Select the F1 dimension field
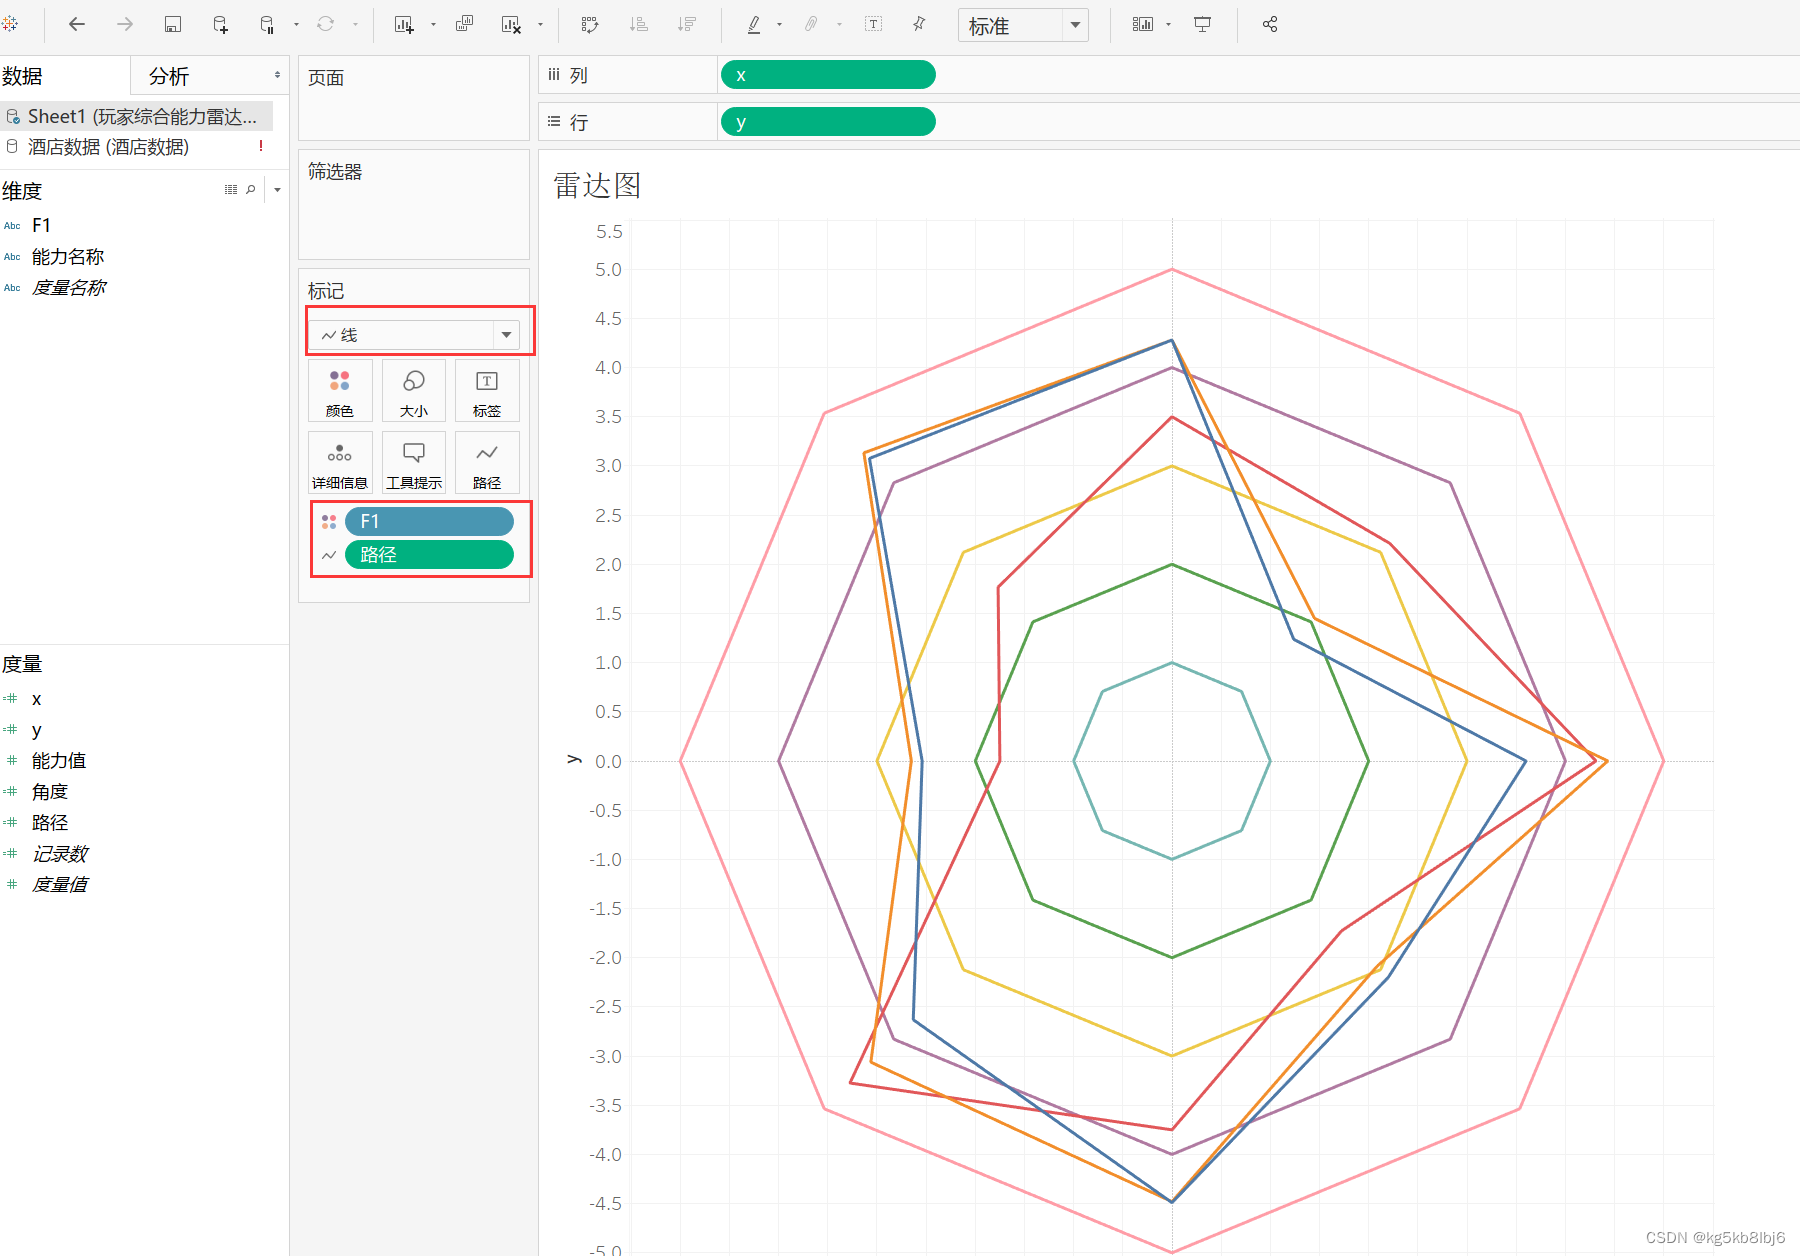 [x=41, y=225]
